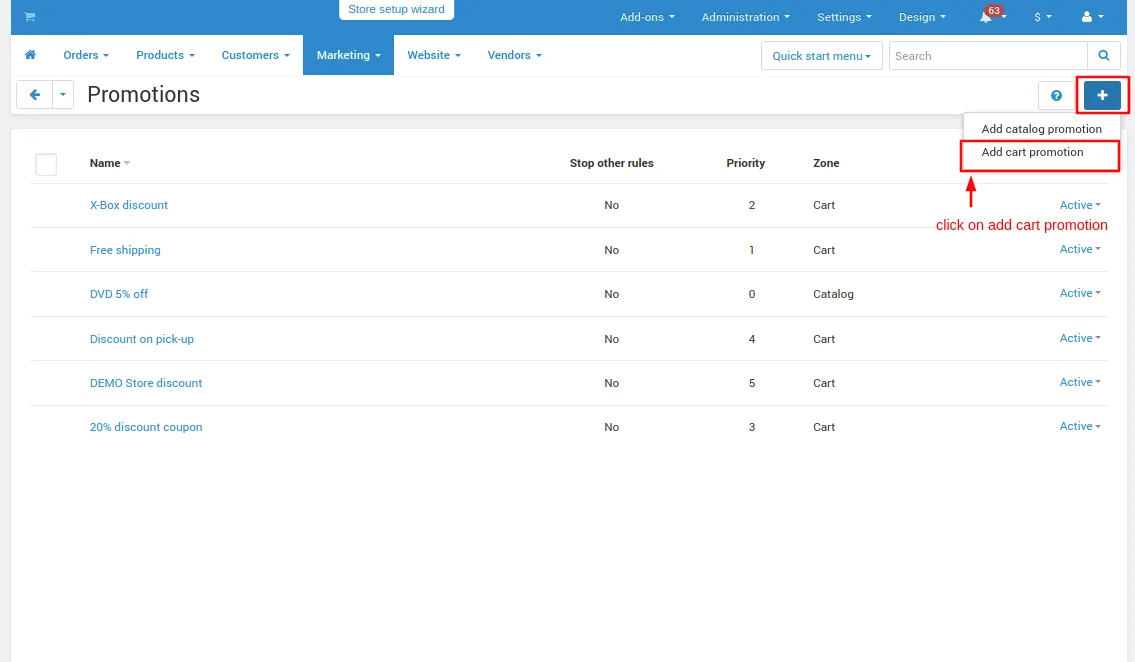The height and width of the screenshot is (662, 1135).
Task: Open the dropdown beside the back arrow
Action: pos(63,95)
